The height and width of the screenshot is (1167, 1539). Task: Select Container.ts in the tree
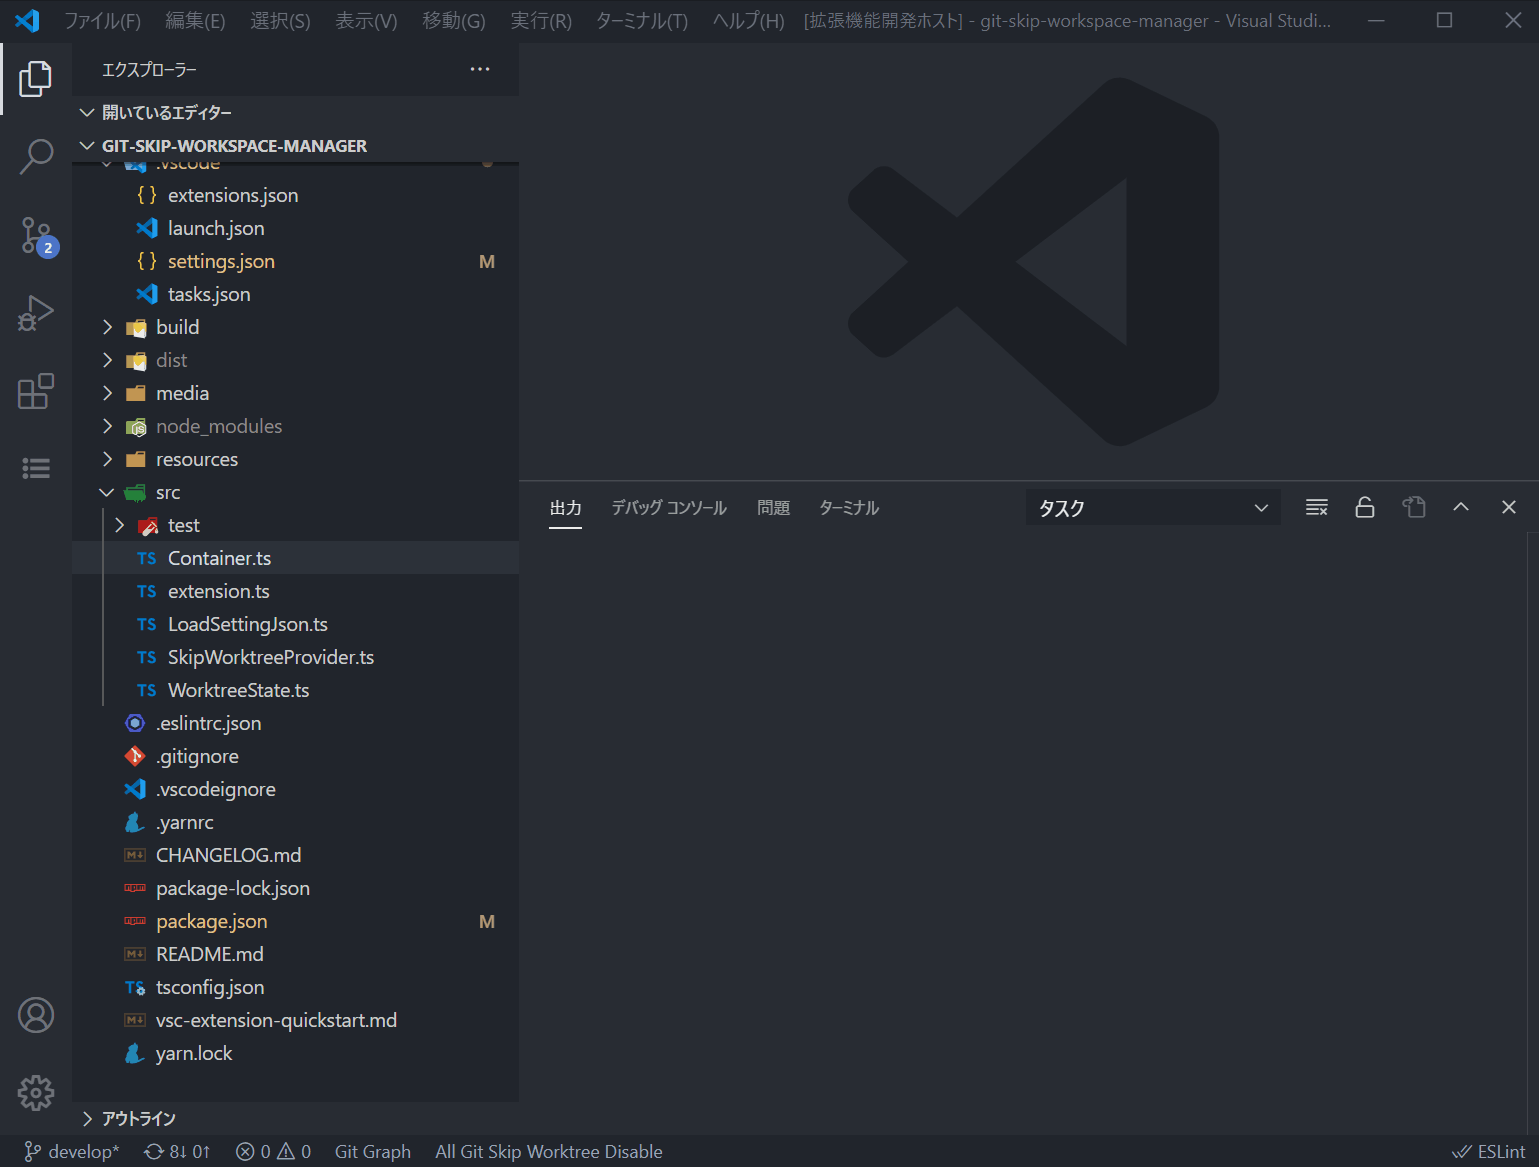pos(295,558)
